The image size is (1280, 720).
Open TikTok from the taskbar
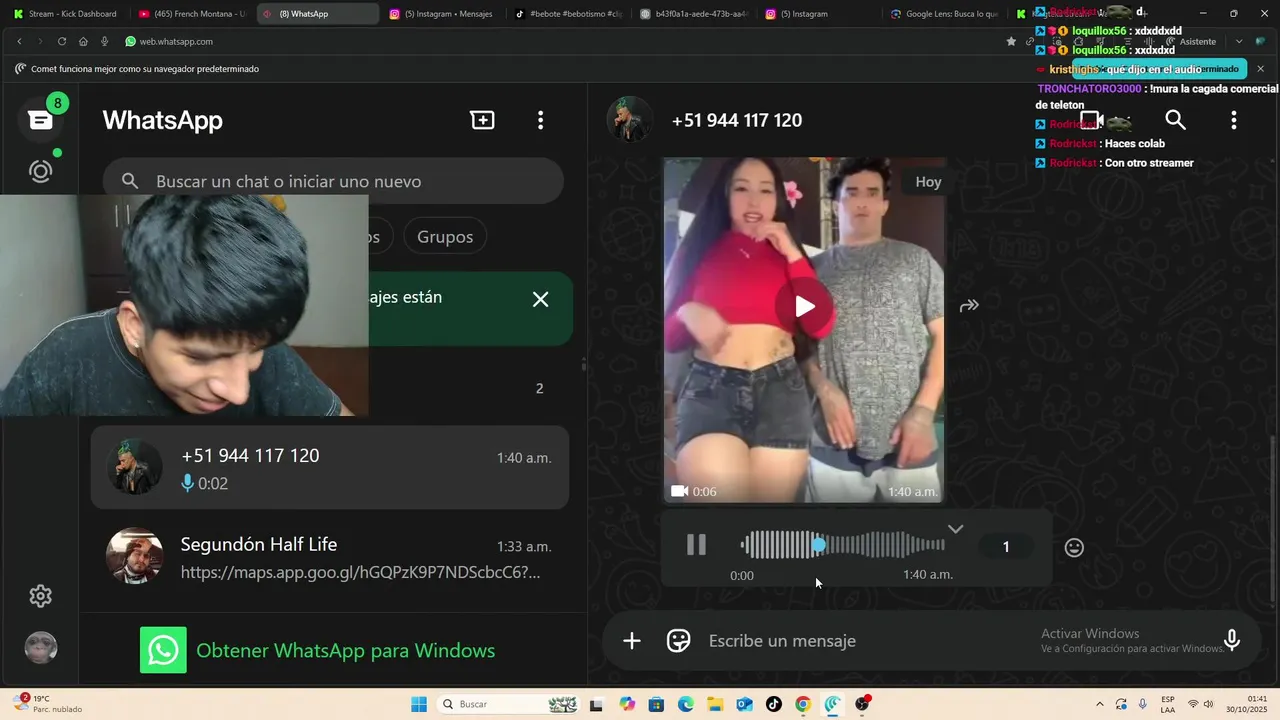[x=773, y=704]
